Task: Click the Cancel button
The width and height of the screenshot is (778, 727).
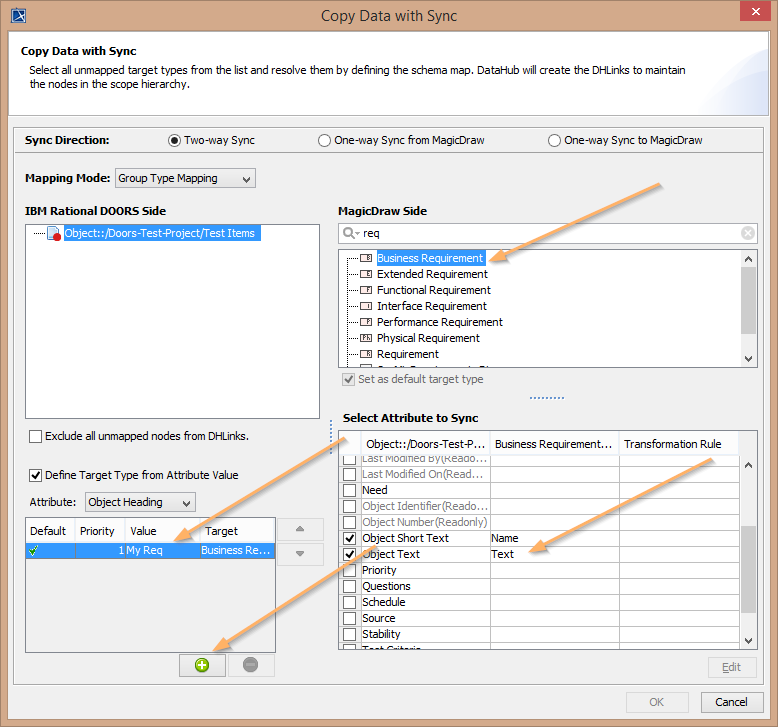Action: (x=731, y=702)
